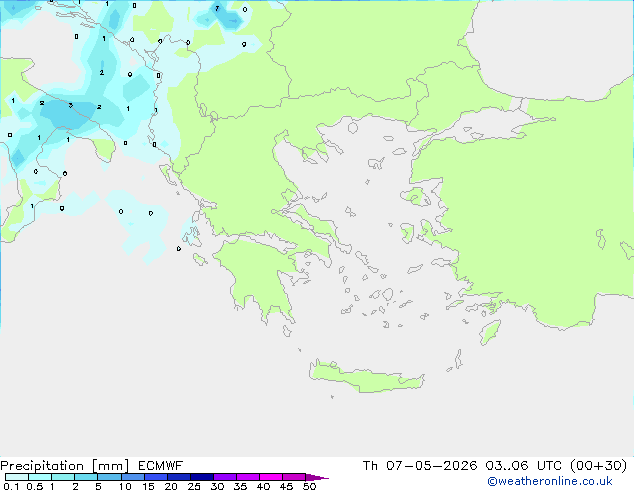The width and height of the screenshot is (634, 490).
Task: Pick the 5–10 mm light blue legend swatch
Action: (109, 477)
